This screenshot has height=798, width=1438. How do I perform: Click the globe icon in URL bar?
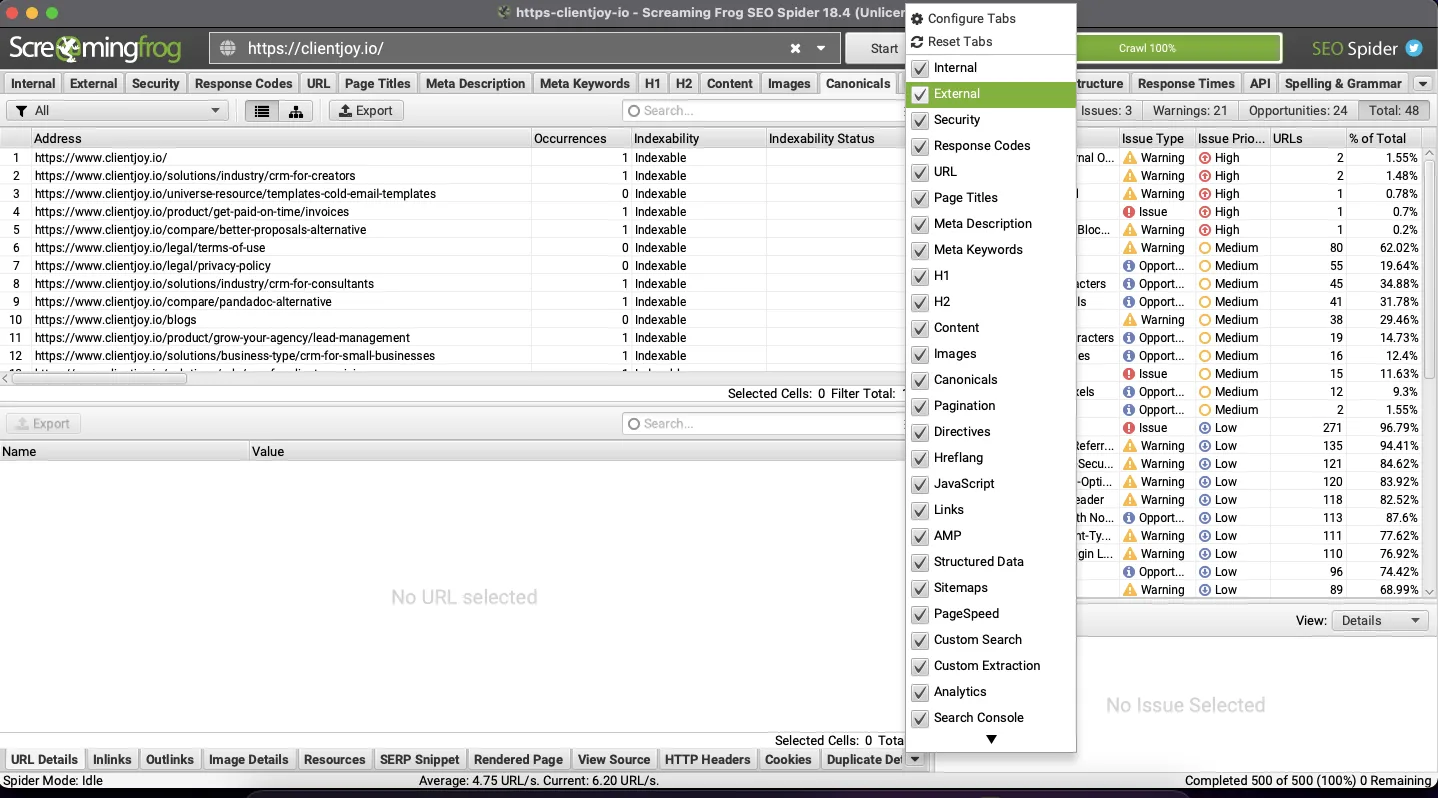point(227,48)
